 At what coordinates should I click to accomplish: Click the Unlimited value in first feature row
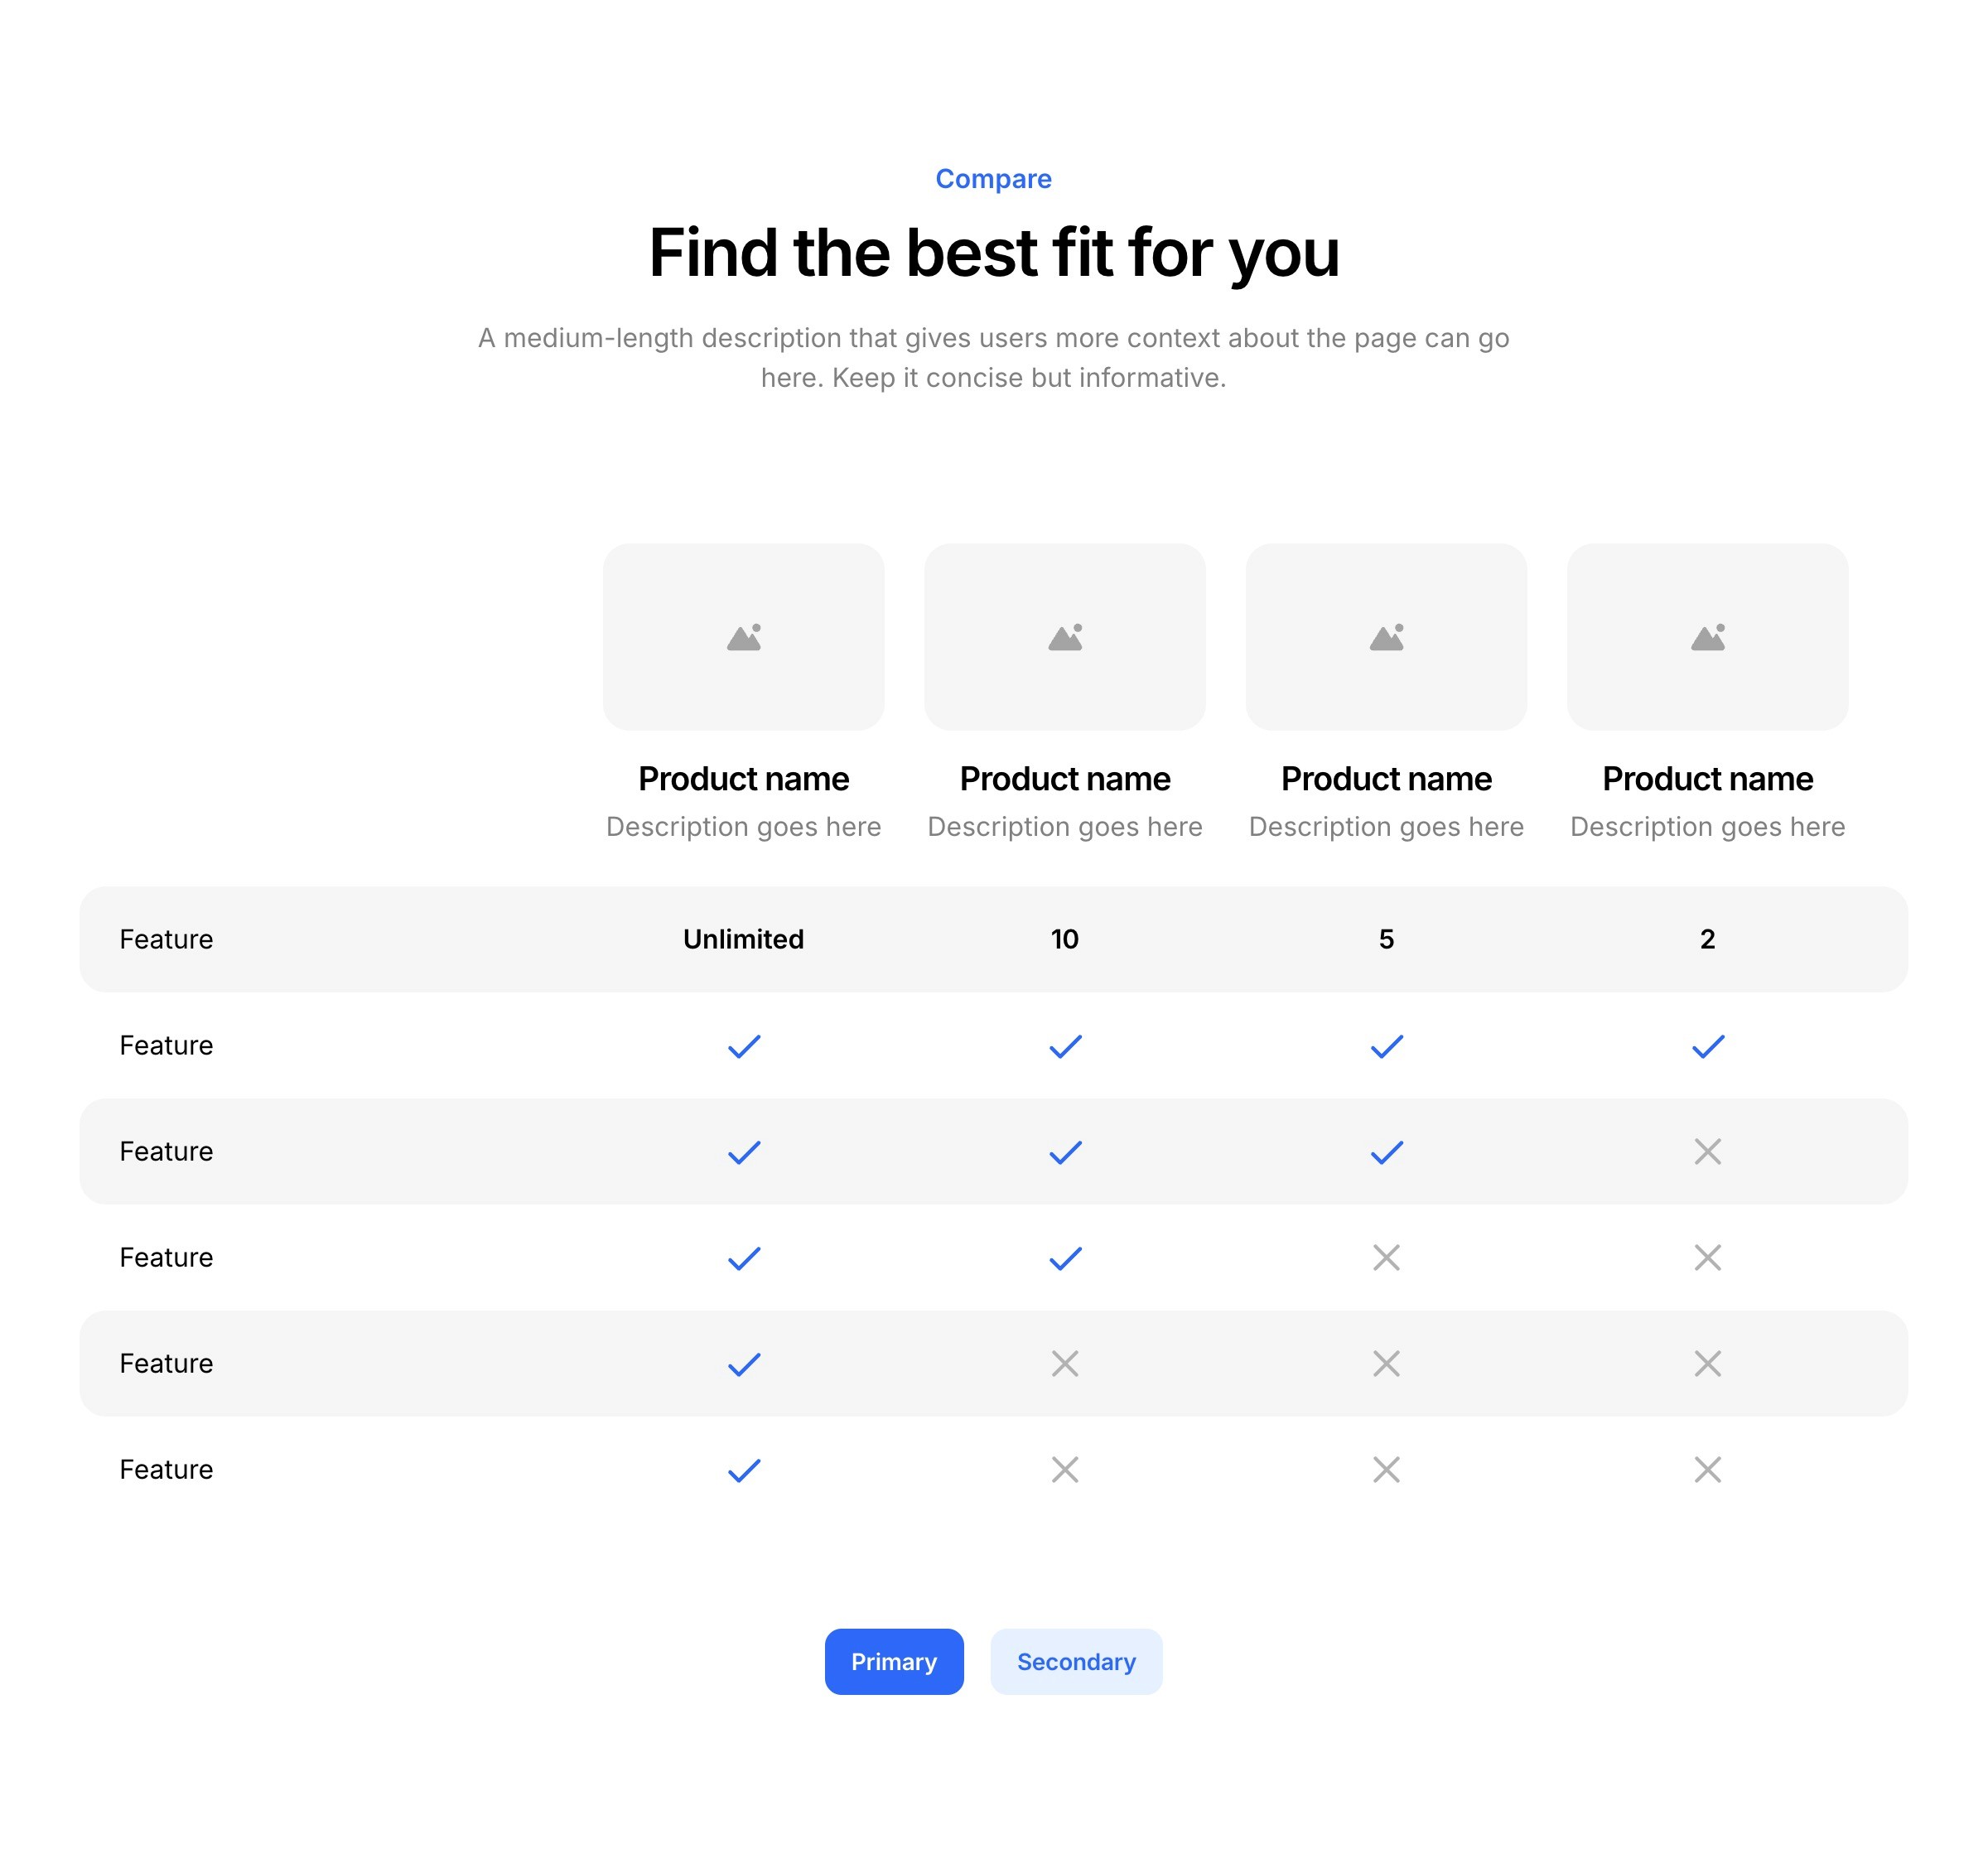point(743,939)
